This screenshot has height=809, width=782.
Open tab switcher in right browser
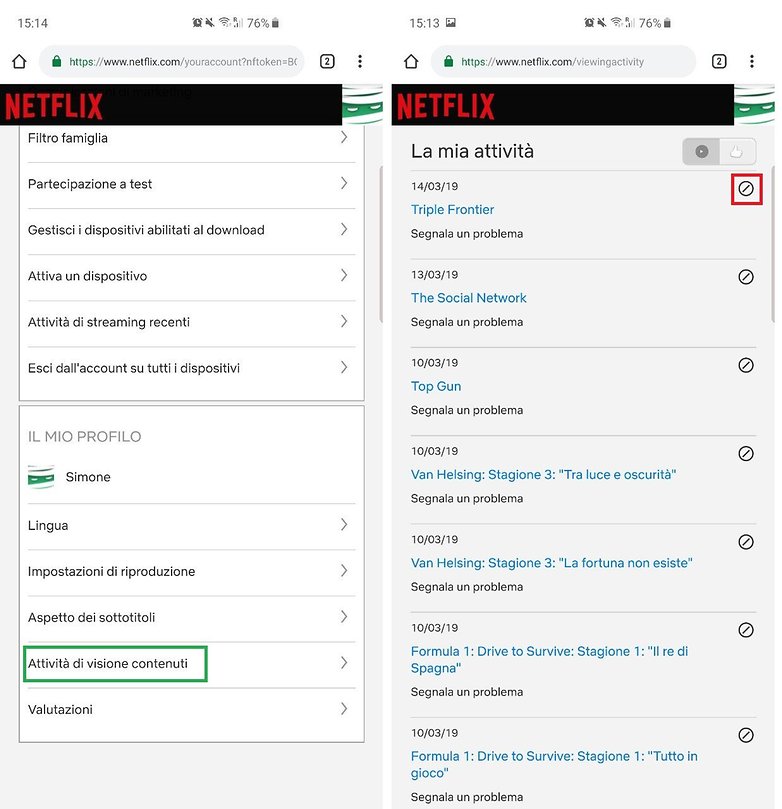click(x=719, y=61)
